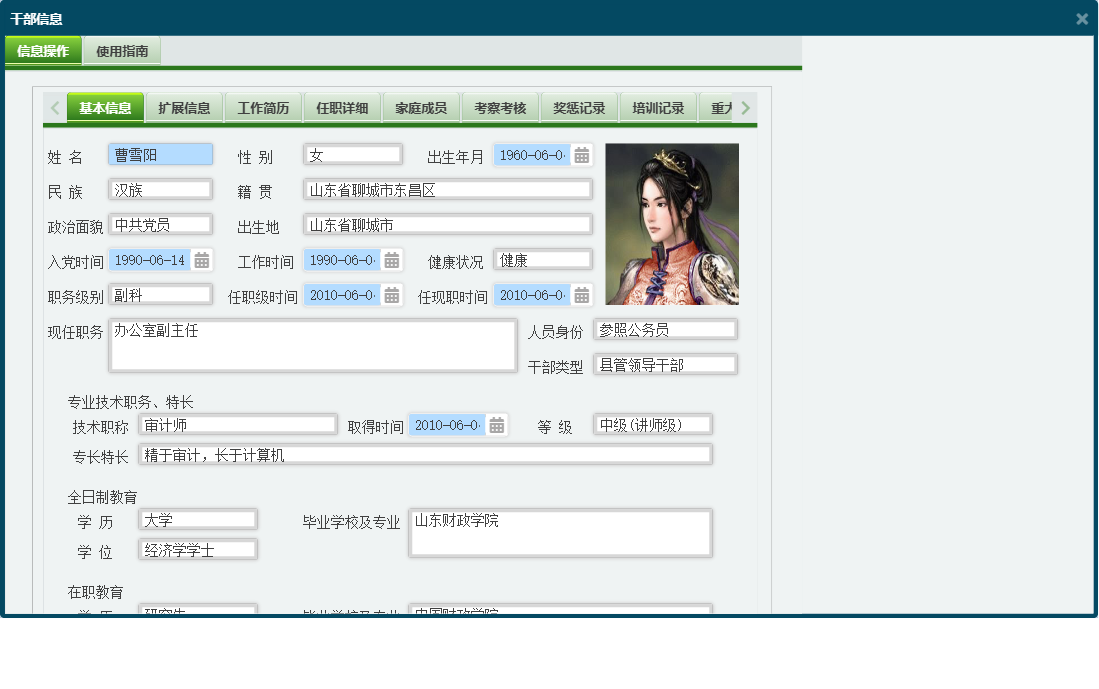Image resolution: width=1099 pixels, height=689 pixels.
Task: Switch to the 扩展信息 tab
Action: (x=183, y=107)
